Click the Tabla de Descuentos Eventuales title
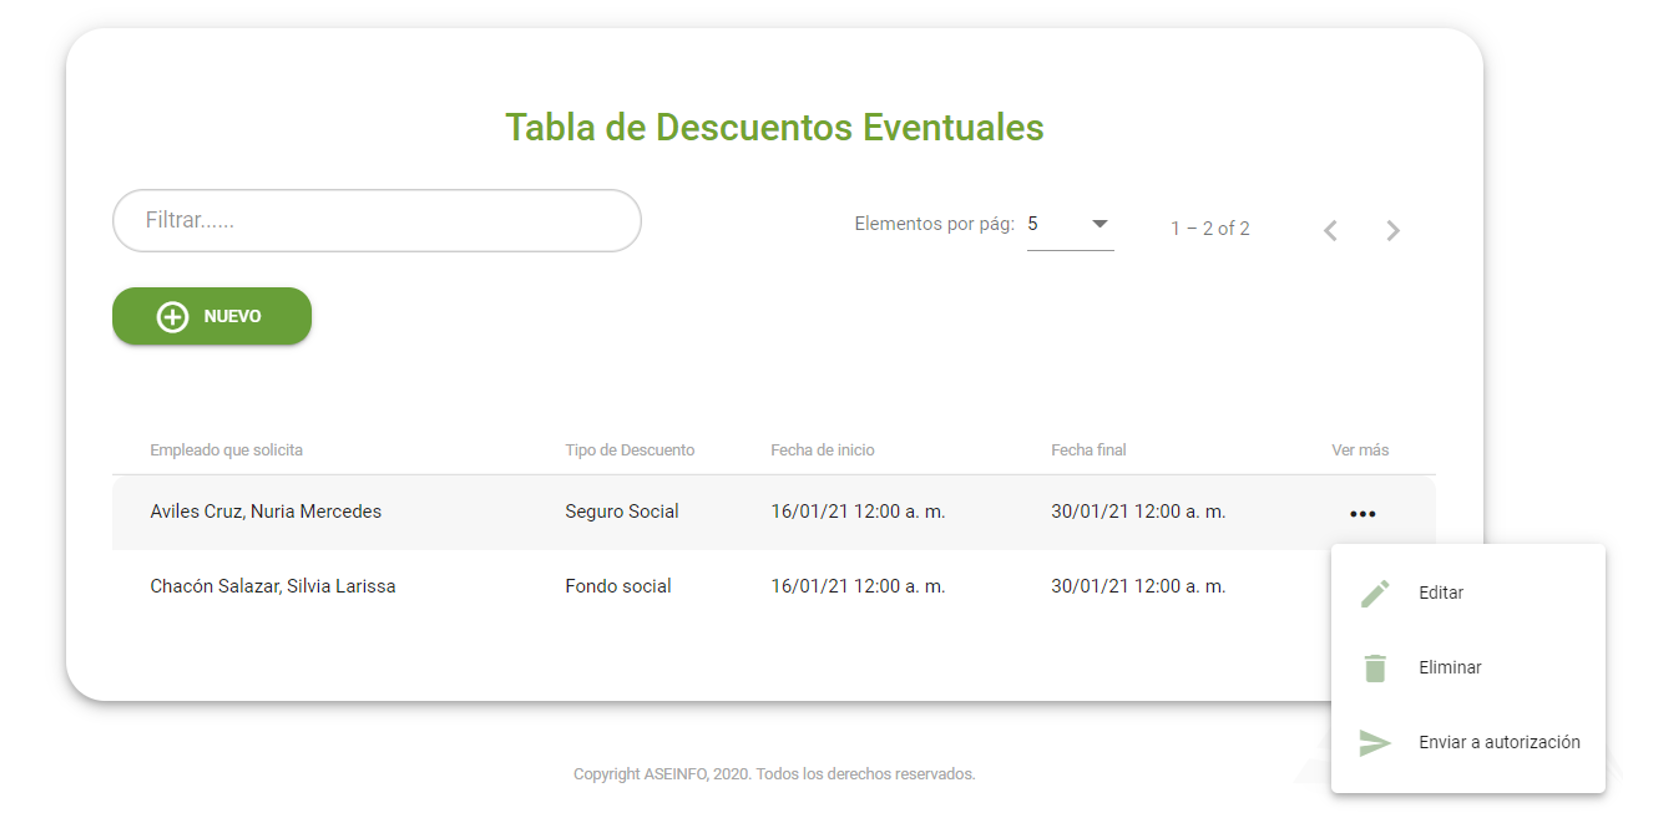This screenshot has width=1655, height=827. pos(774,128)
